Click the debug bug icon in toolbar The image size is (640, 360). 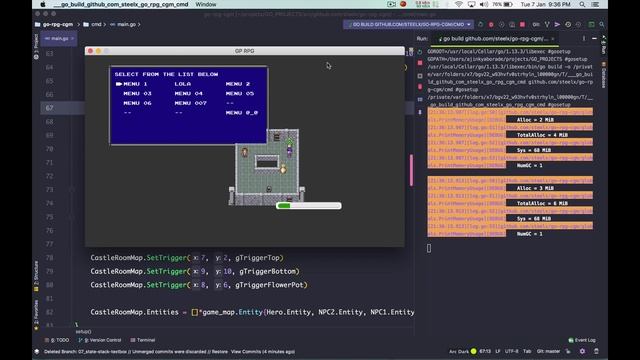click(491, 24)
